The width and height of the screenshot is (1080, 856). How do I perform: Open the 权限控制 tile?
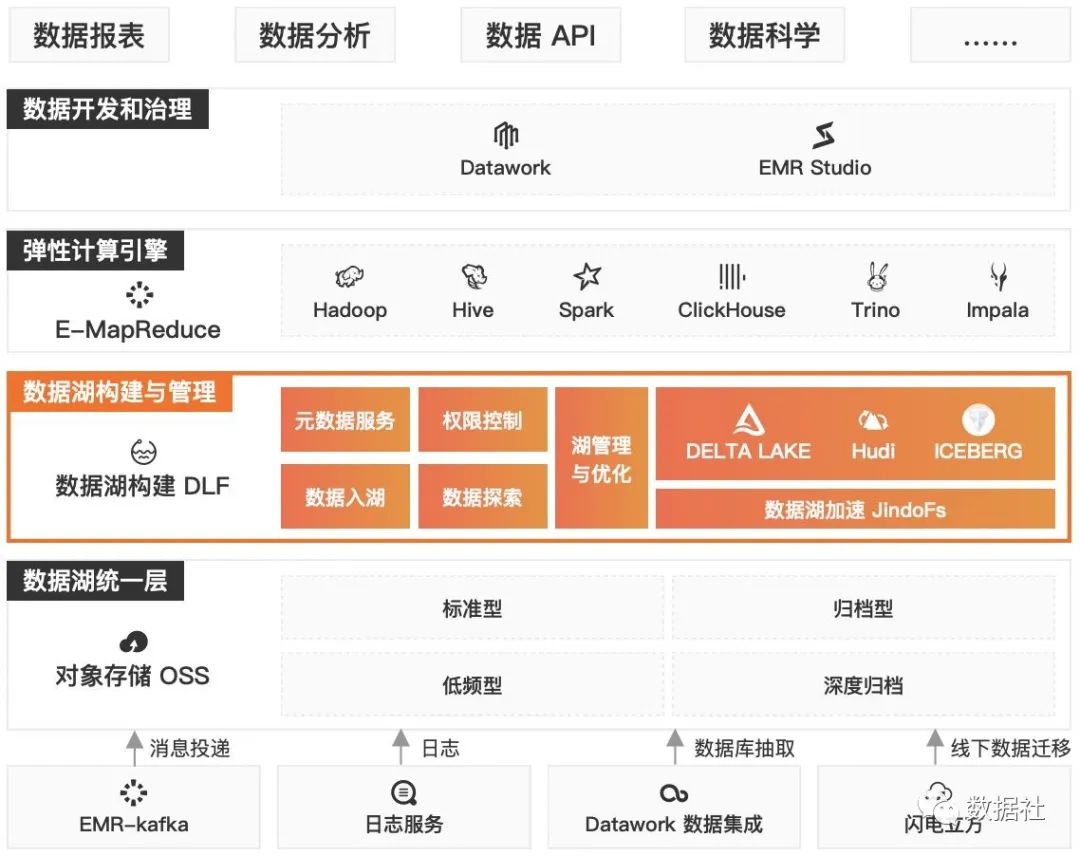483,419
